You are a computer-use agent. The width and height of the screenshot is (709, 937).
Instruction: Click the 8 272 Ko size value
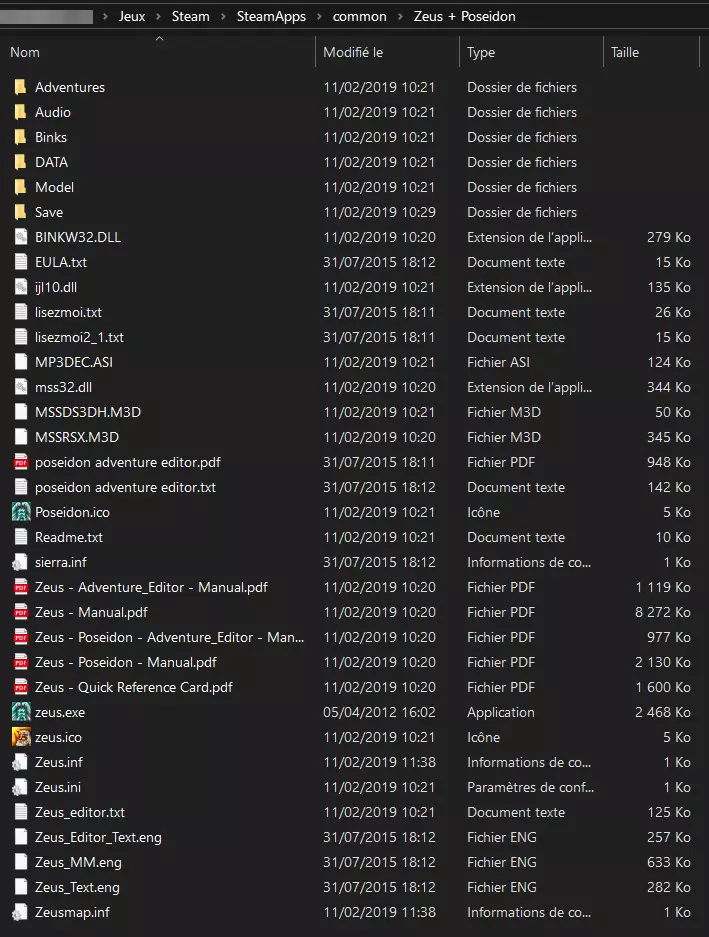662,613
